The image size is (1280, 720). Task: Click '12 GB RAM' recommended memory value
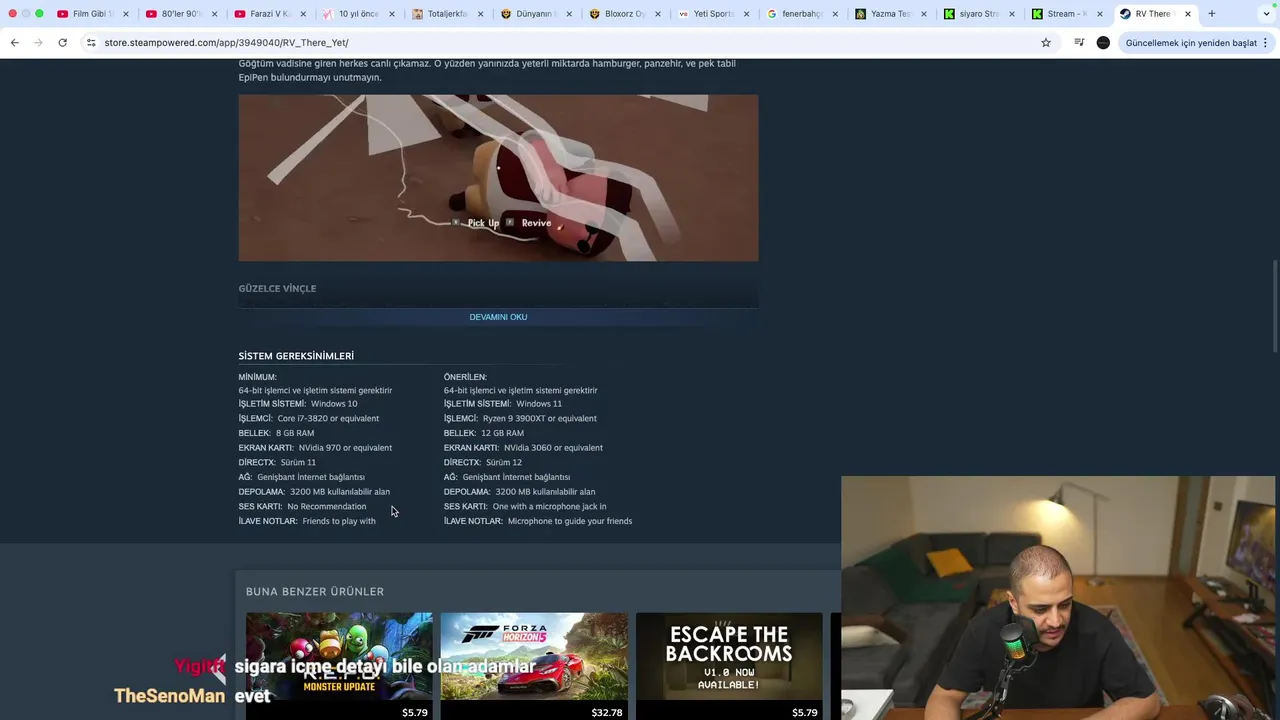click(502, 433)
